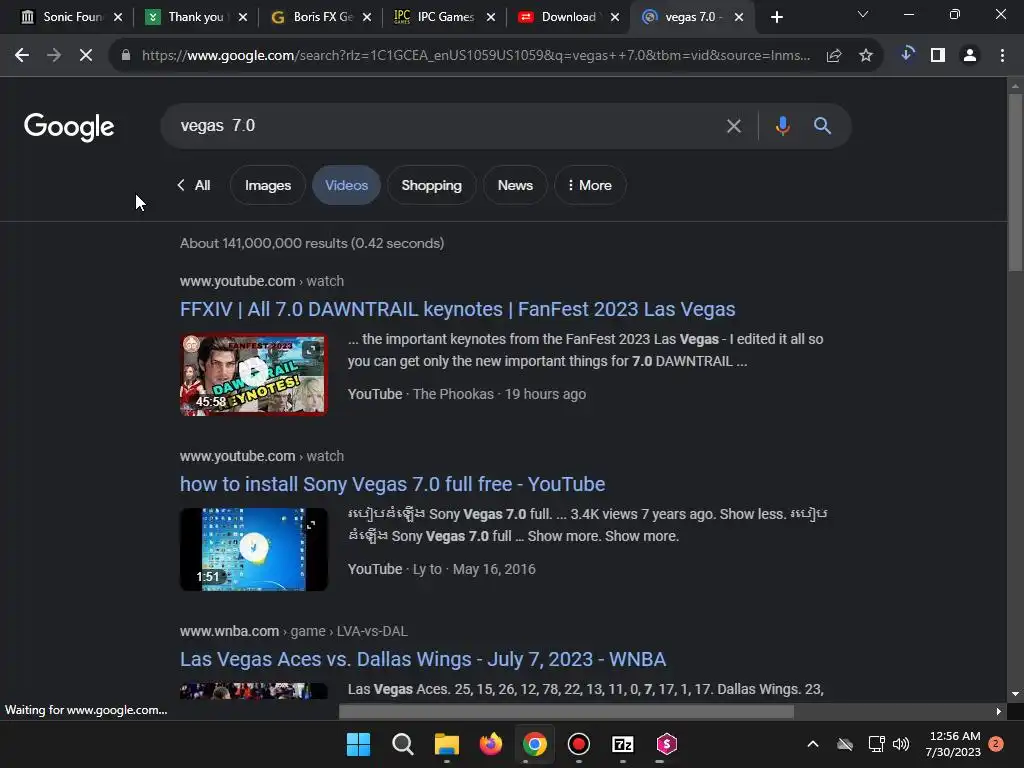This screenshot has height=768, width=1024.
Task: Open volume control in system tray
Action: pyautogui.click(x=901, y=744)
